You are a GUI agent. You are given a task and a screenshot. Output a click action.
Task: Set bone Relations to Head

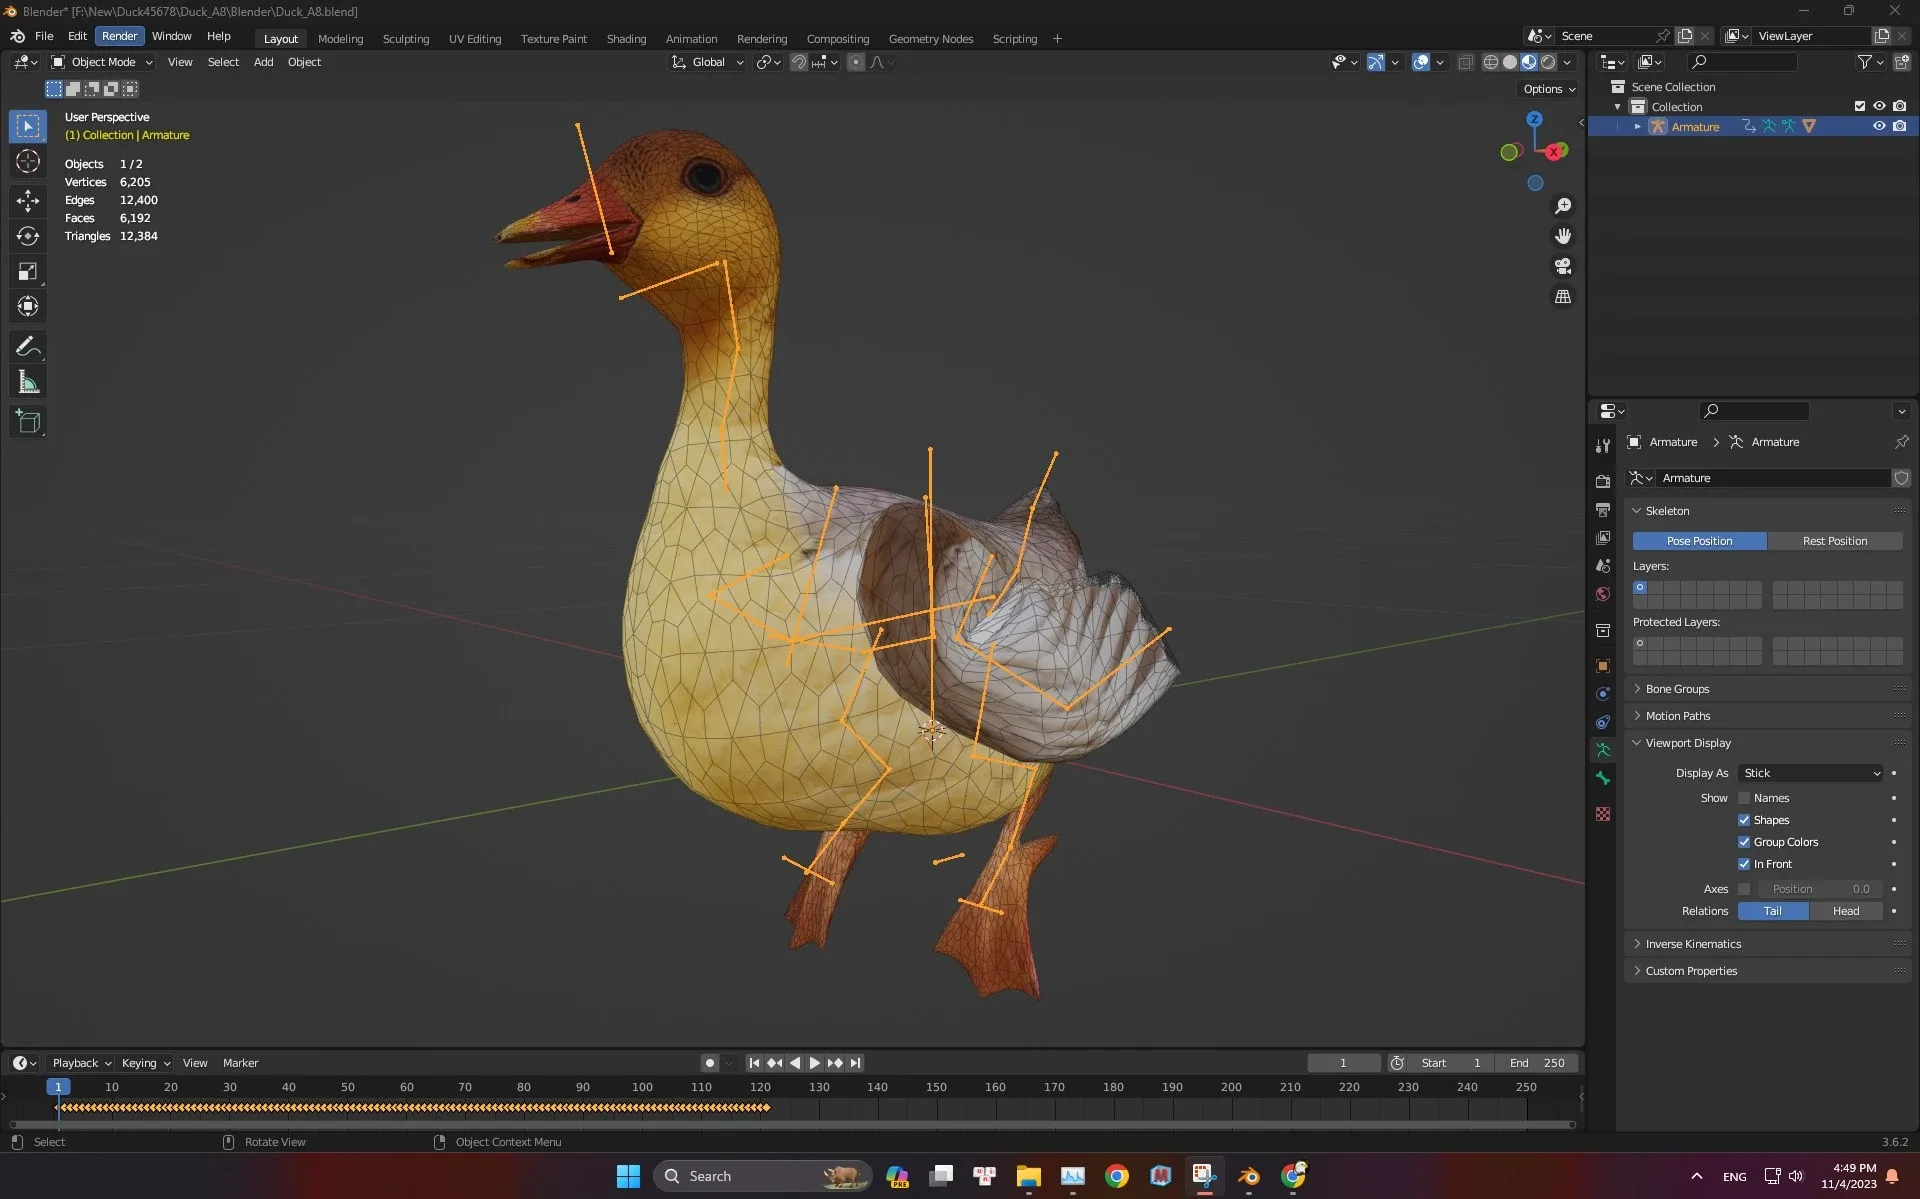tap(1845, 911)
